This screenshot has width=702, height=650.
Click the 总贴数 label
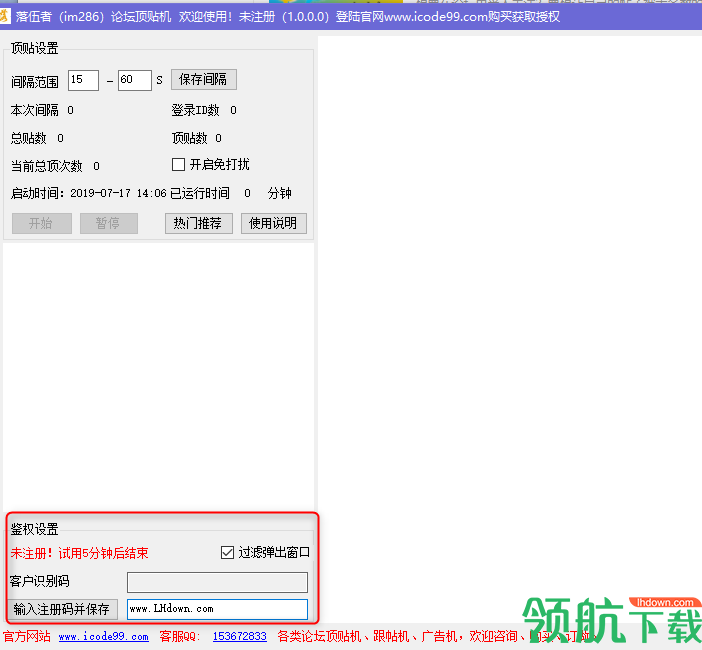coord(29,138)
